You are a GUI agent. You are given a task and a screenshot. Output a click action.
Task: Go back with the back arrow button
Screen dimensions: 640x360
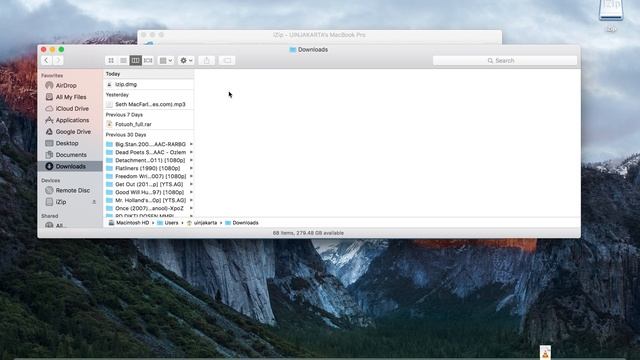[x=46, y=60]
